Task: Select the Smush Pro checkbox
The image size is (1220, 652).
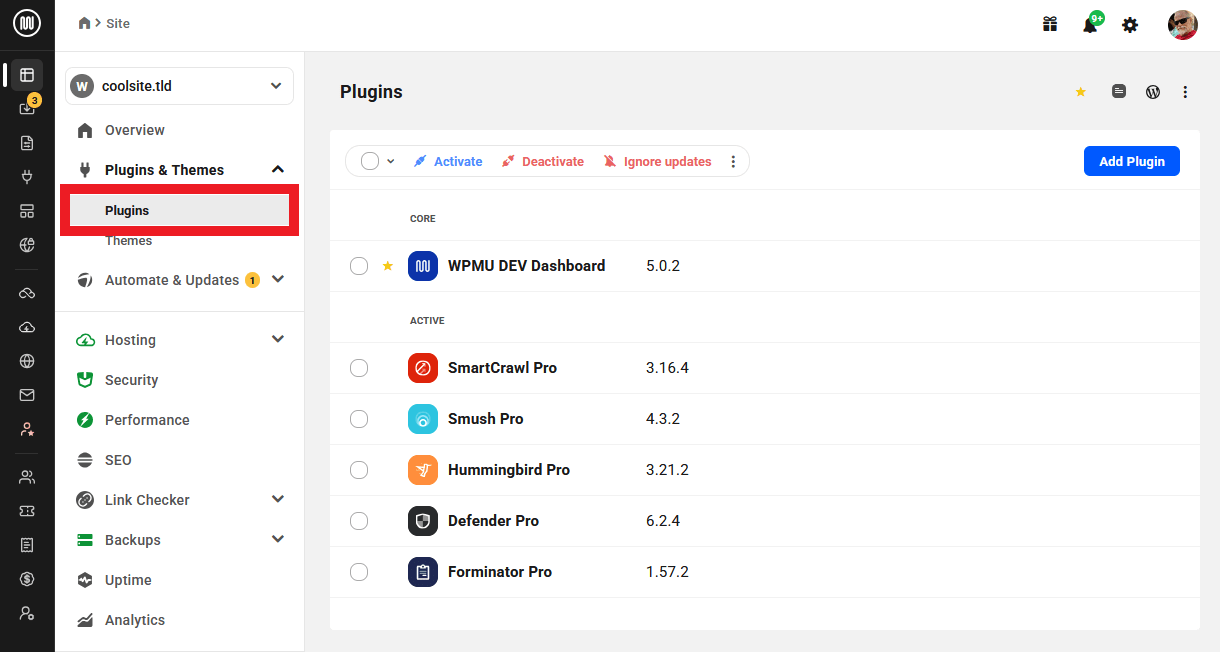Action: [359, 419]
